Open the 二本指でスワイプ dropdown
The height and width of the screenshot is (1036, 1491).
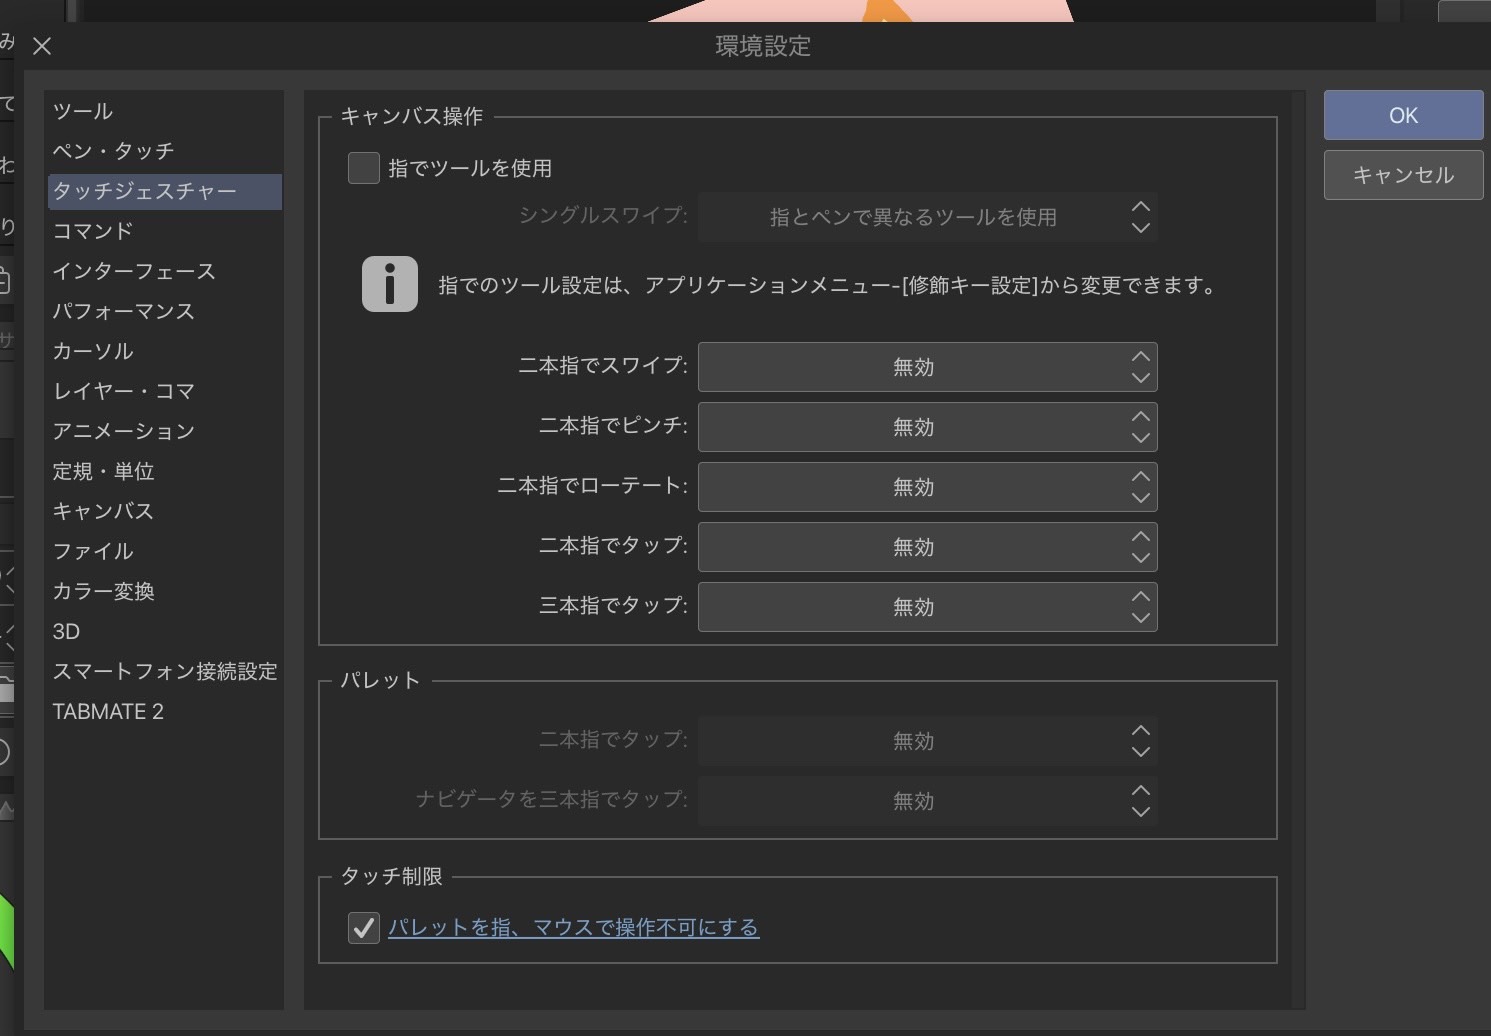927,367
